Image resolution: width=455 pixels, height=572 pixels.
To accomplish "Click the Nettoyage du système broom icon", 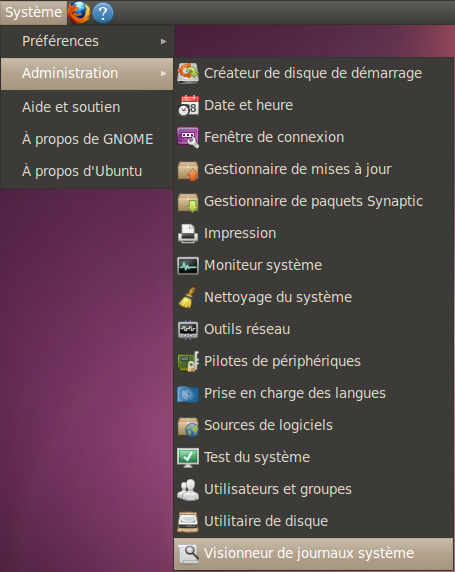I will click(187, 298).
